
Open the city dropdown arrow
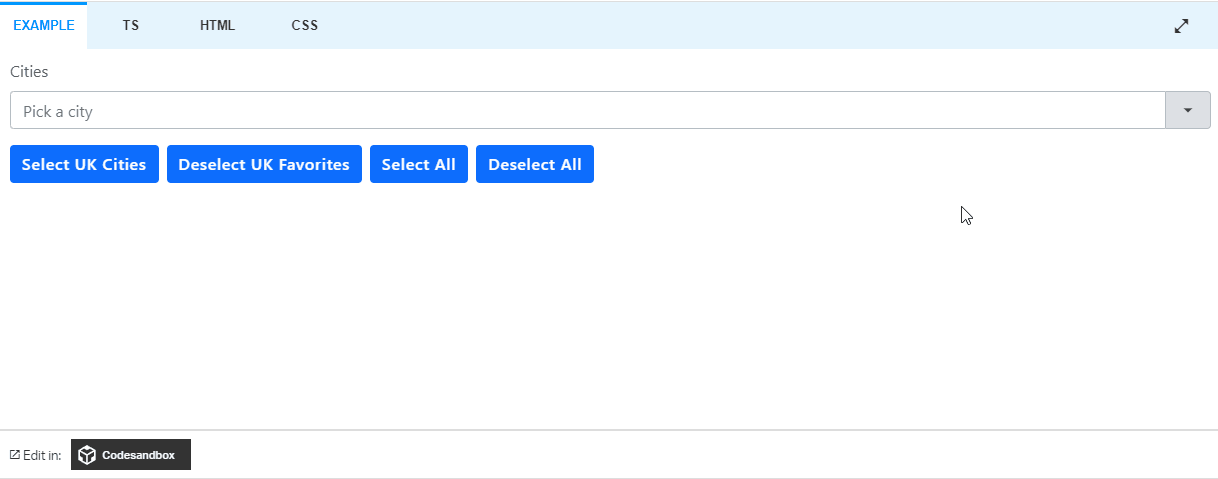pyautogui.click(x=1188, y=111)
